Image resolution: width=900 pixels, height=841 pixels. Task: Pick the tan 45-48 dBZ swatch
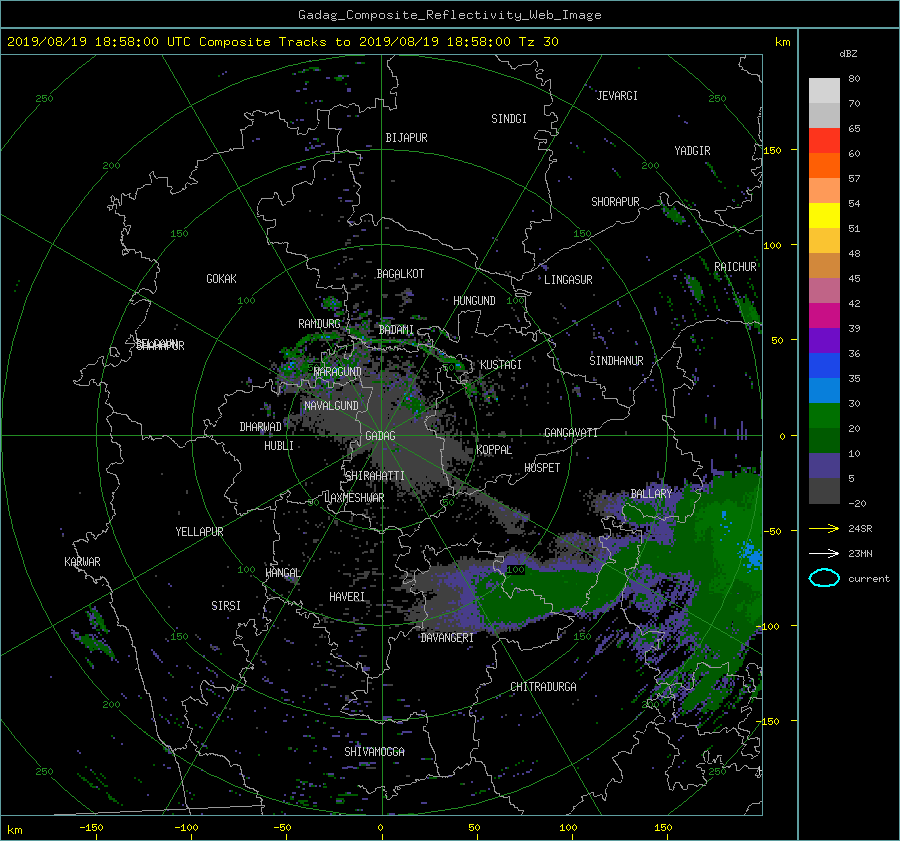point(824,265)
